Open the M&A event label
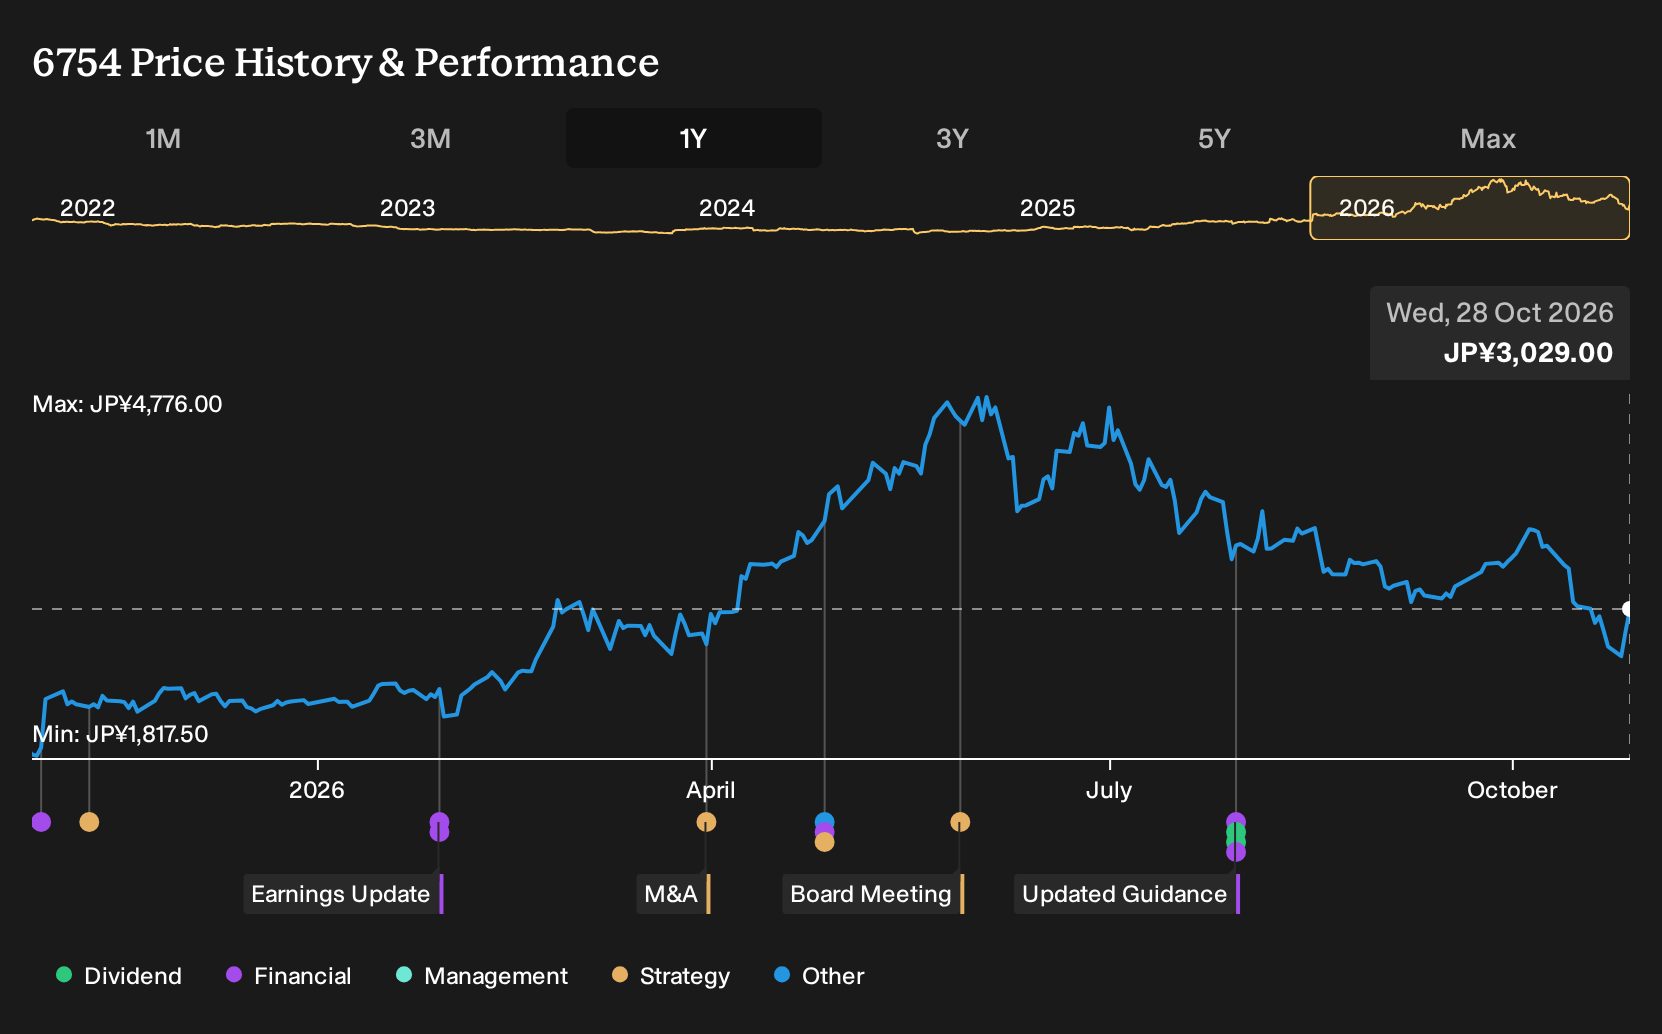 point(673,894)
